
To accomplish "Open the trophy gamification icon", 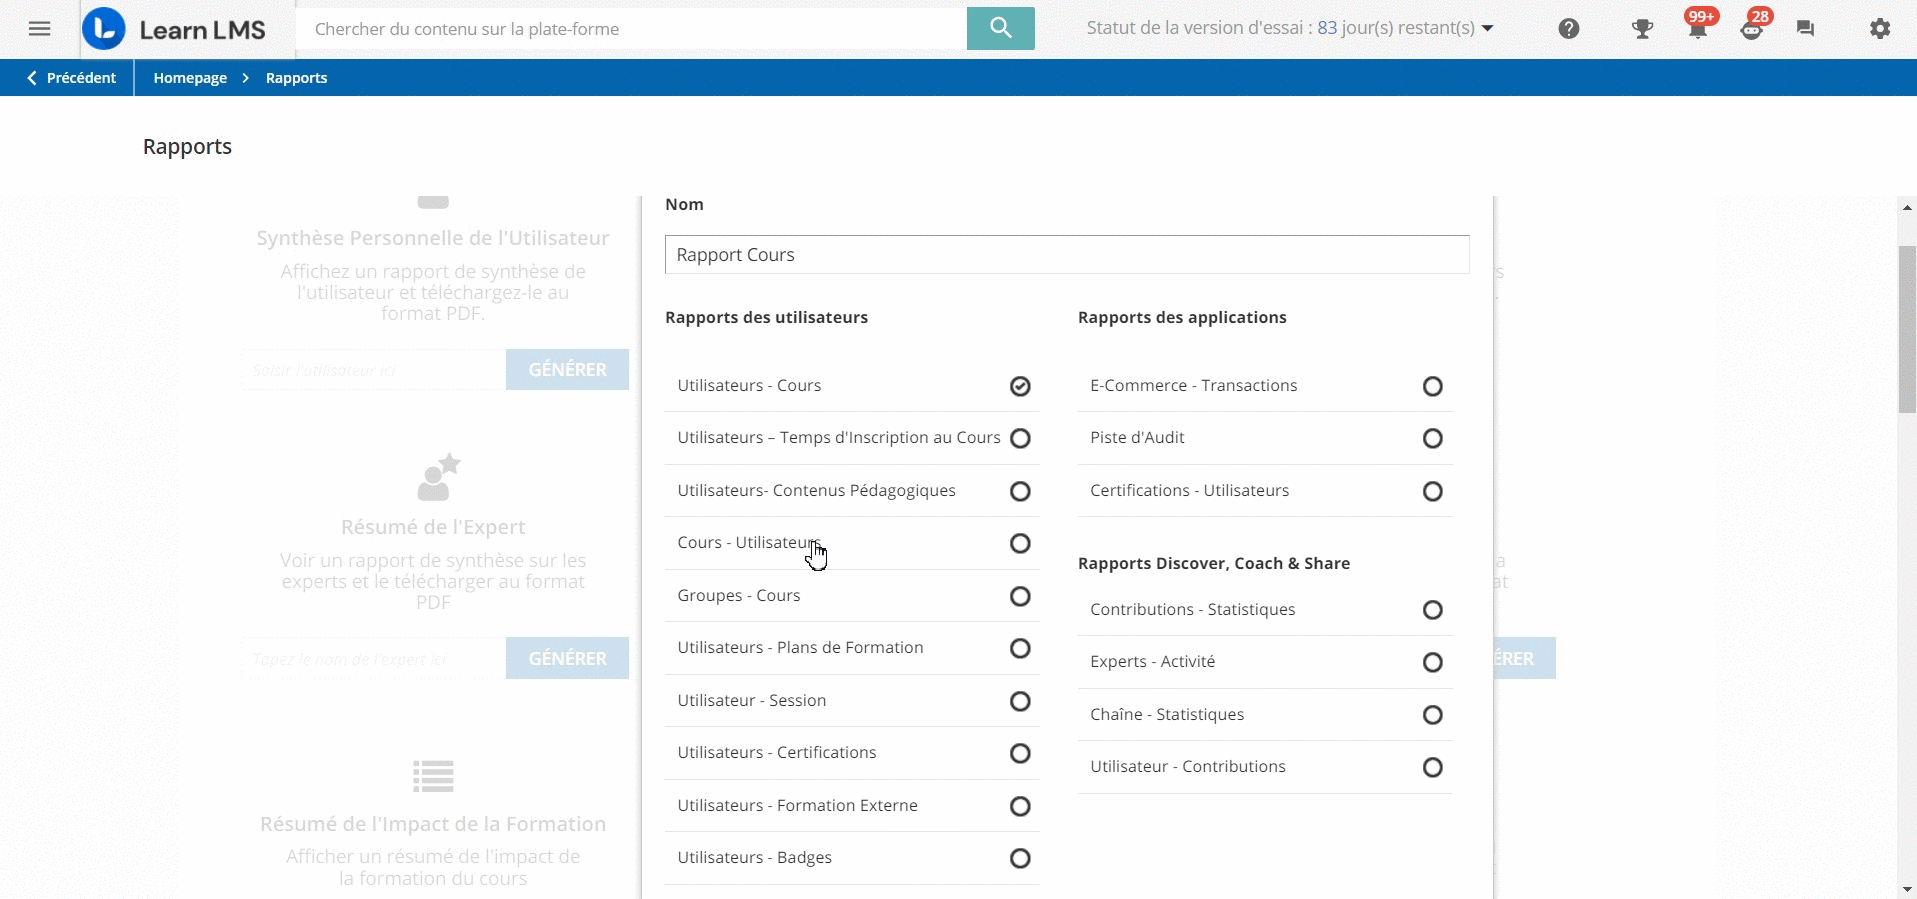I will 1642,29.
